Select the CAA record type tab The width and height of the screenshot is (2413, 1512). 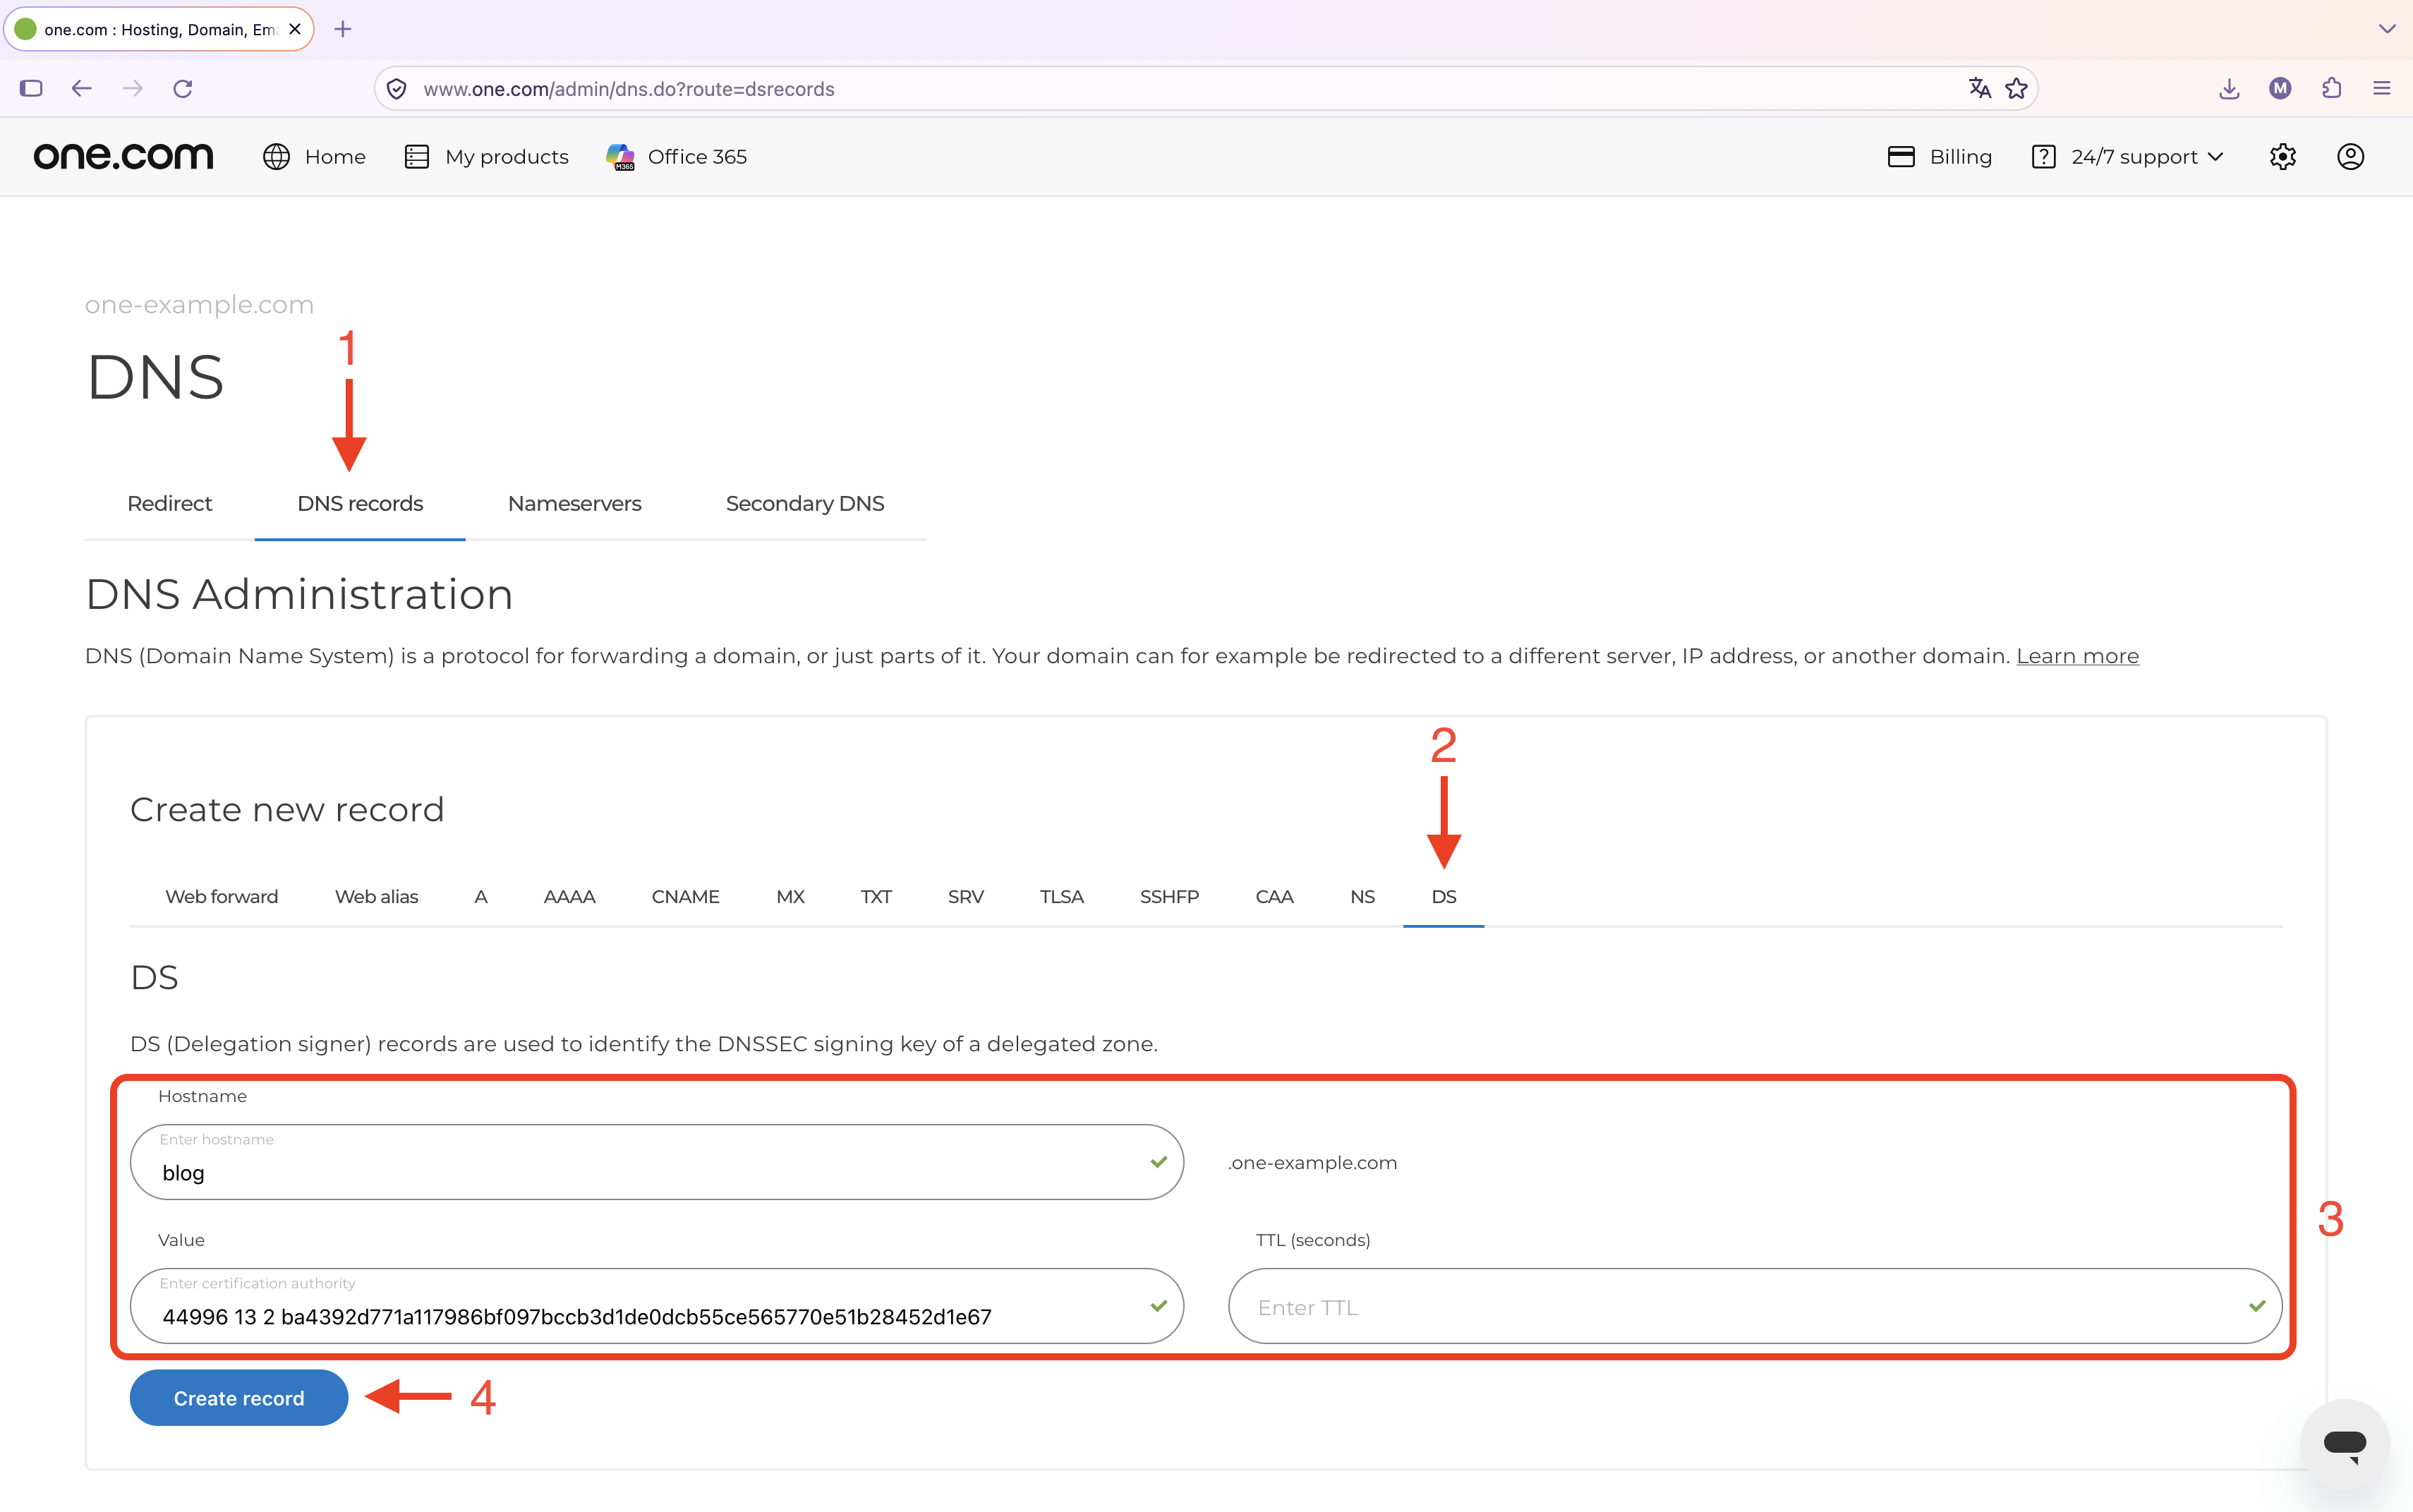[x=1274, y=897]
